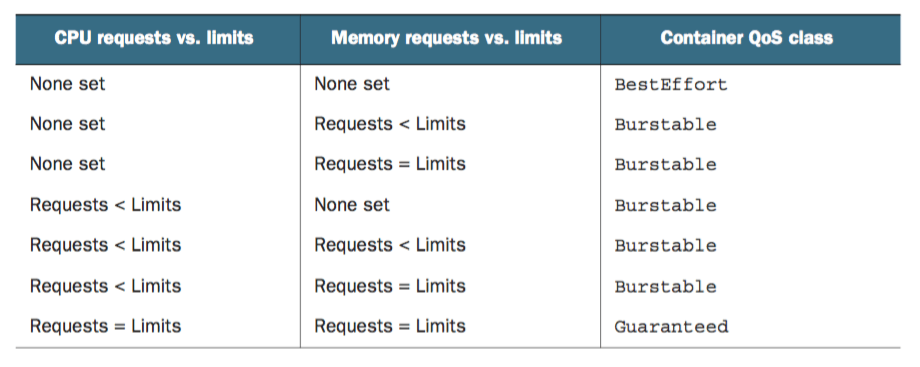Select Burstable in the fourth table row
This screenshot has height=367, width=920.
(x=665, y=206)
